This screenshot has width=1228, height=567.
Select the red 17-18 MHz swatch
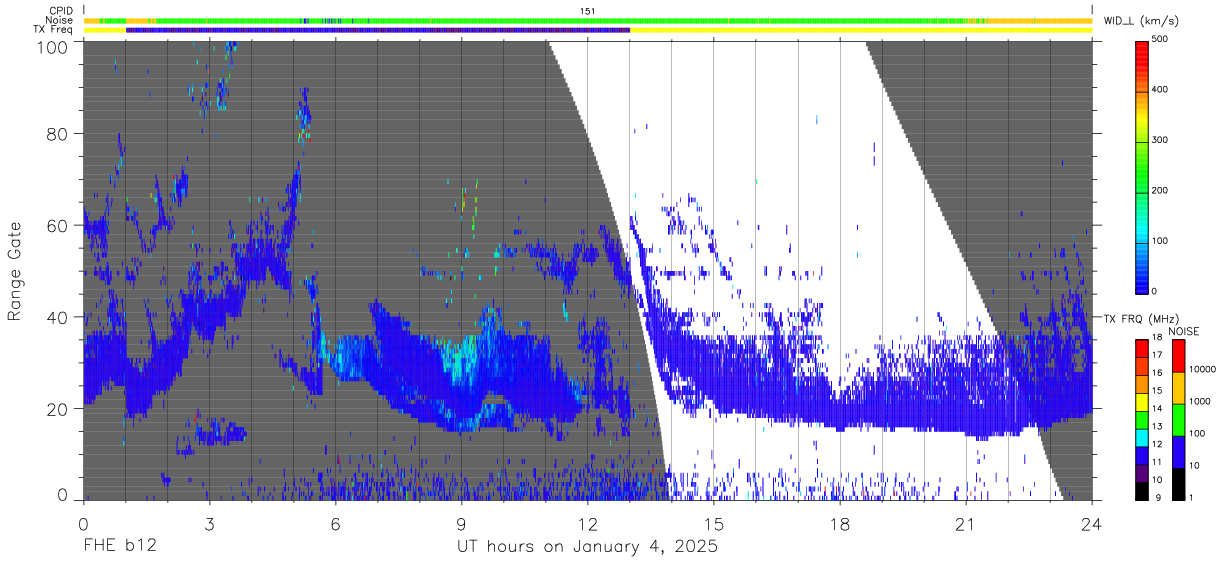(x=1141, y=349)
